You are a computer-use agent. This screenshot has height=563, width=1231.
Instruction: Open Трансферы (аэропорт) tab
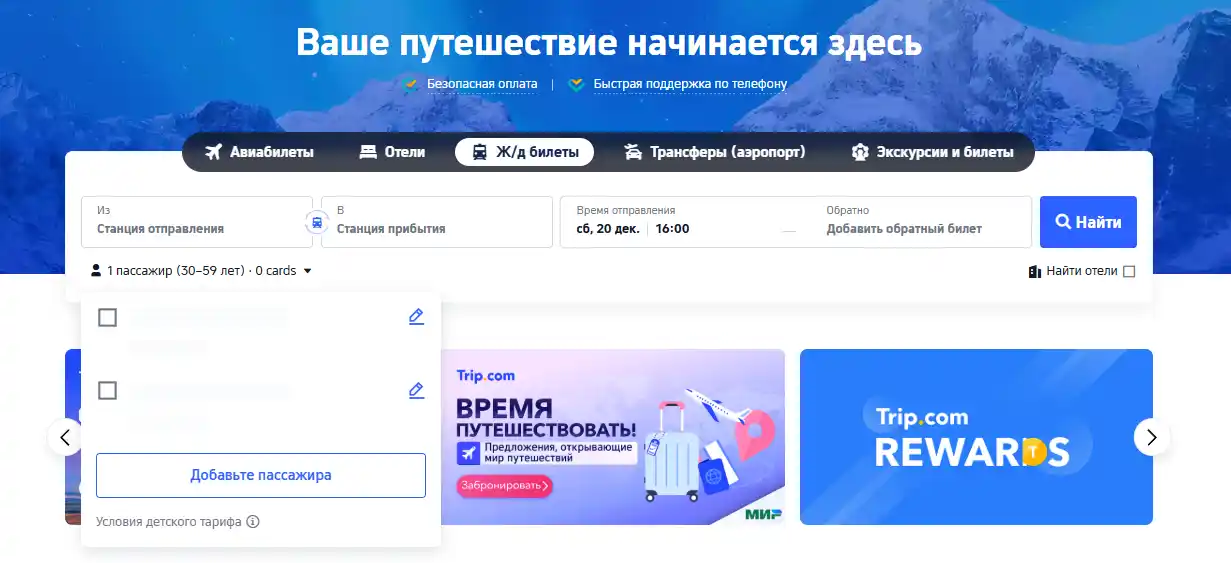tap(714, 152)
